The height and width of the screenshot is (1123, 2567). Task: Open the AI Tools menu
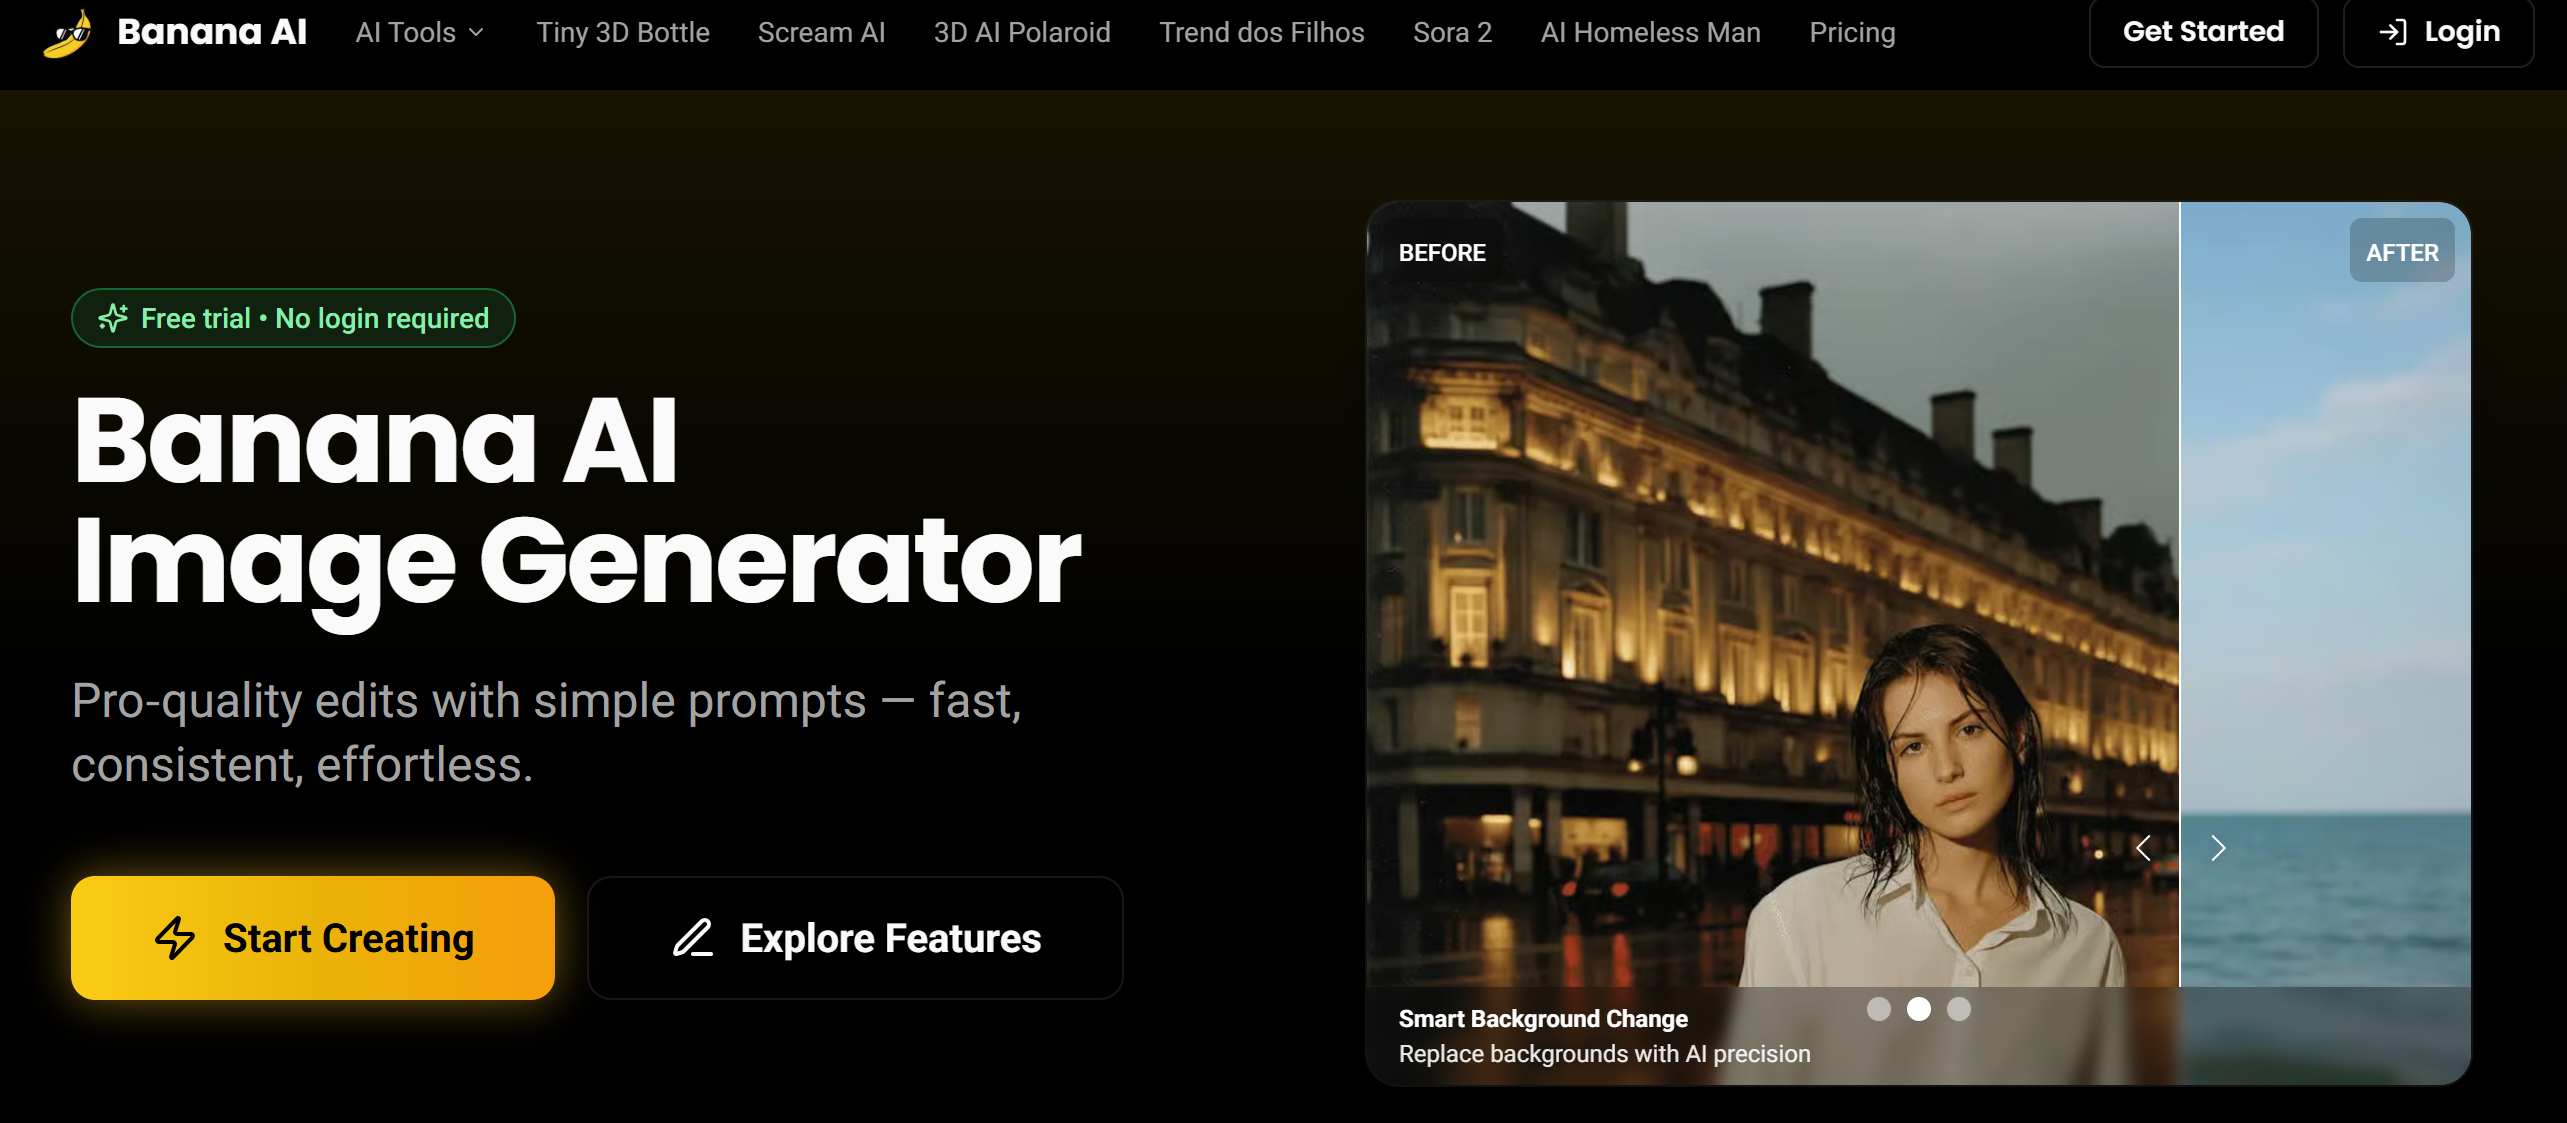[421, 33]
